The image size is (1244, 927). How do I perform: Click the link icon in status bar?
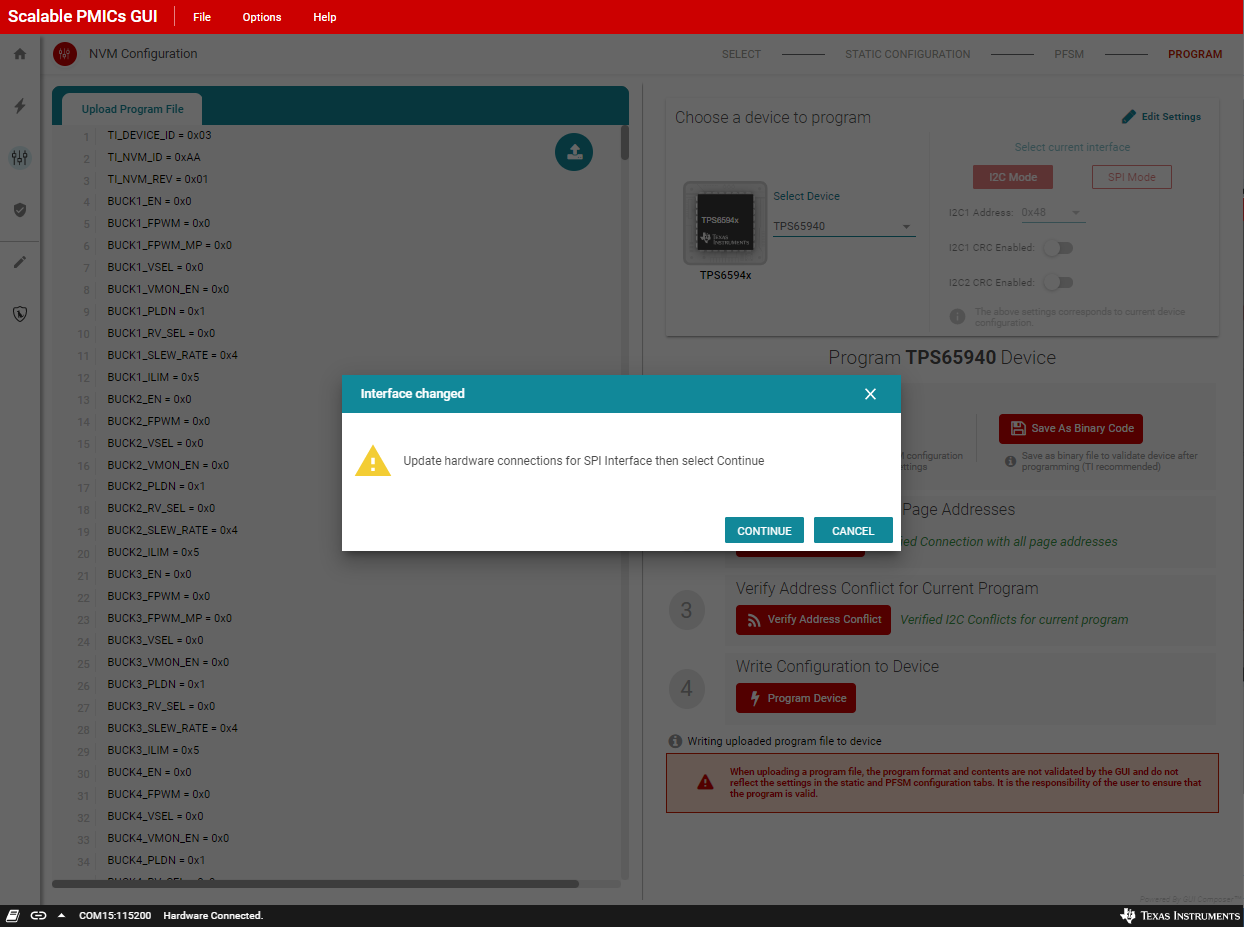pos(38,915)
